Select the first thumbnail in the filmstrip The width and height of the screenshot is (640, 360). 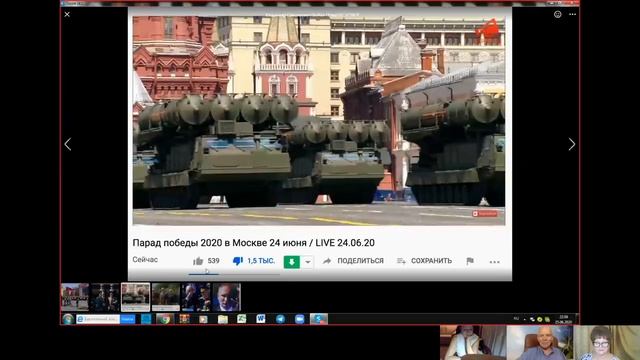75,297
